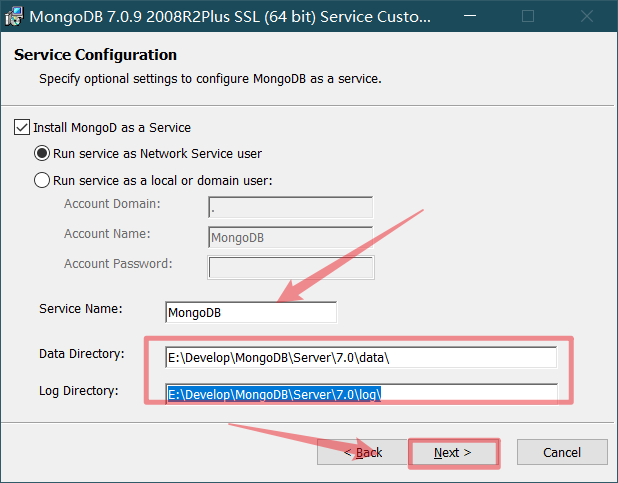Minimize the MongoDB installer window
The image size is (618, 483).
coord(470,16)
